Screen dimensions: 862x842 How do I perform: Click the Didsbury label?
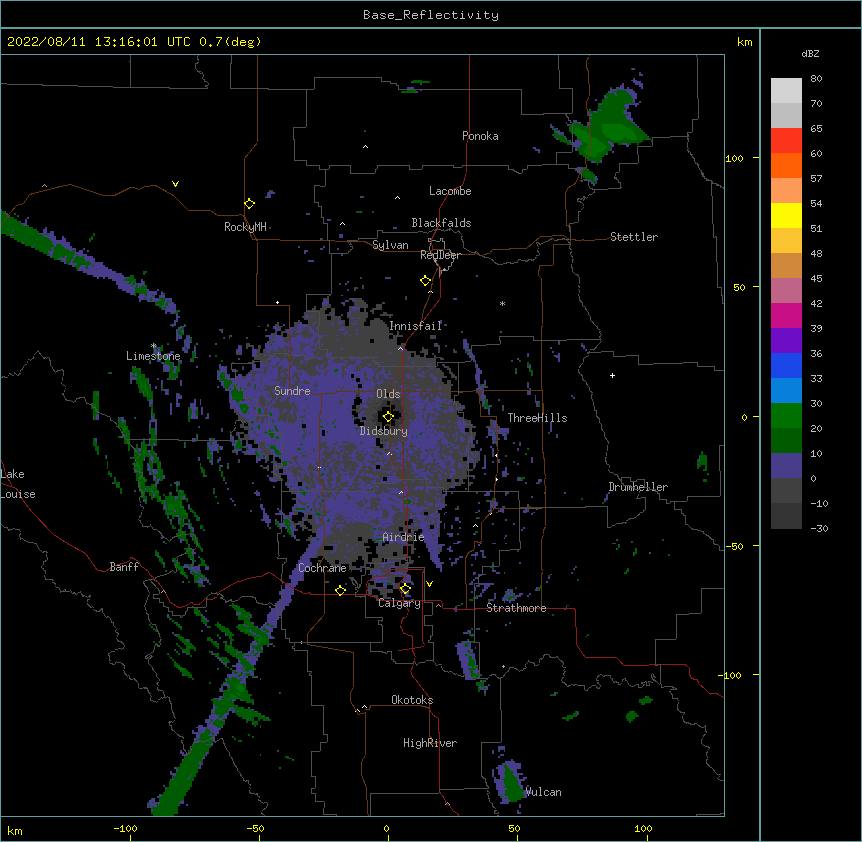click(x=384, y=431)
